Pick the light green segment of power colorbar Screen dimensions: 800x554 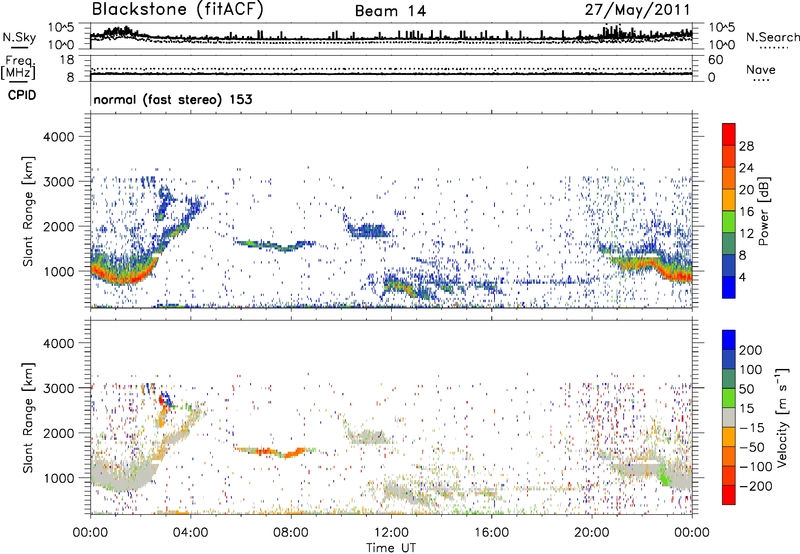pos(729,221)
